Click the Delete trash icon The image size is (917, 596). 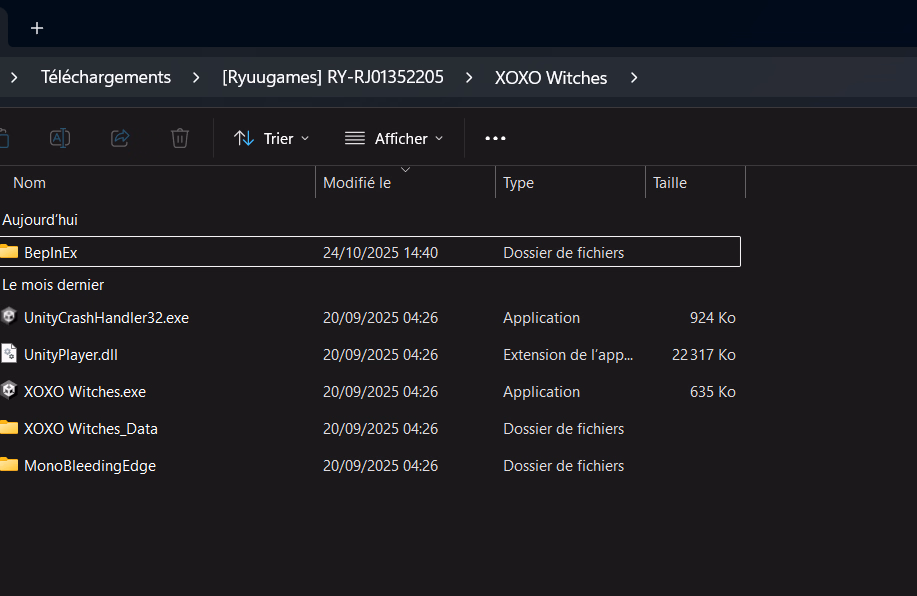pyautogui.click(x=180, y=138)
